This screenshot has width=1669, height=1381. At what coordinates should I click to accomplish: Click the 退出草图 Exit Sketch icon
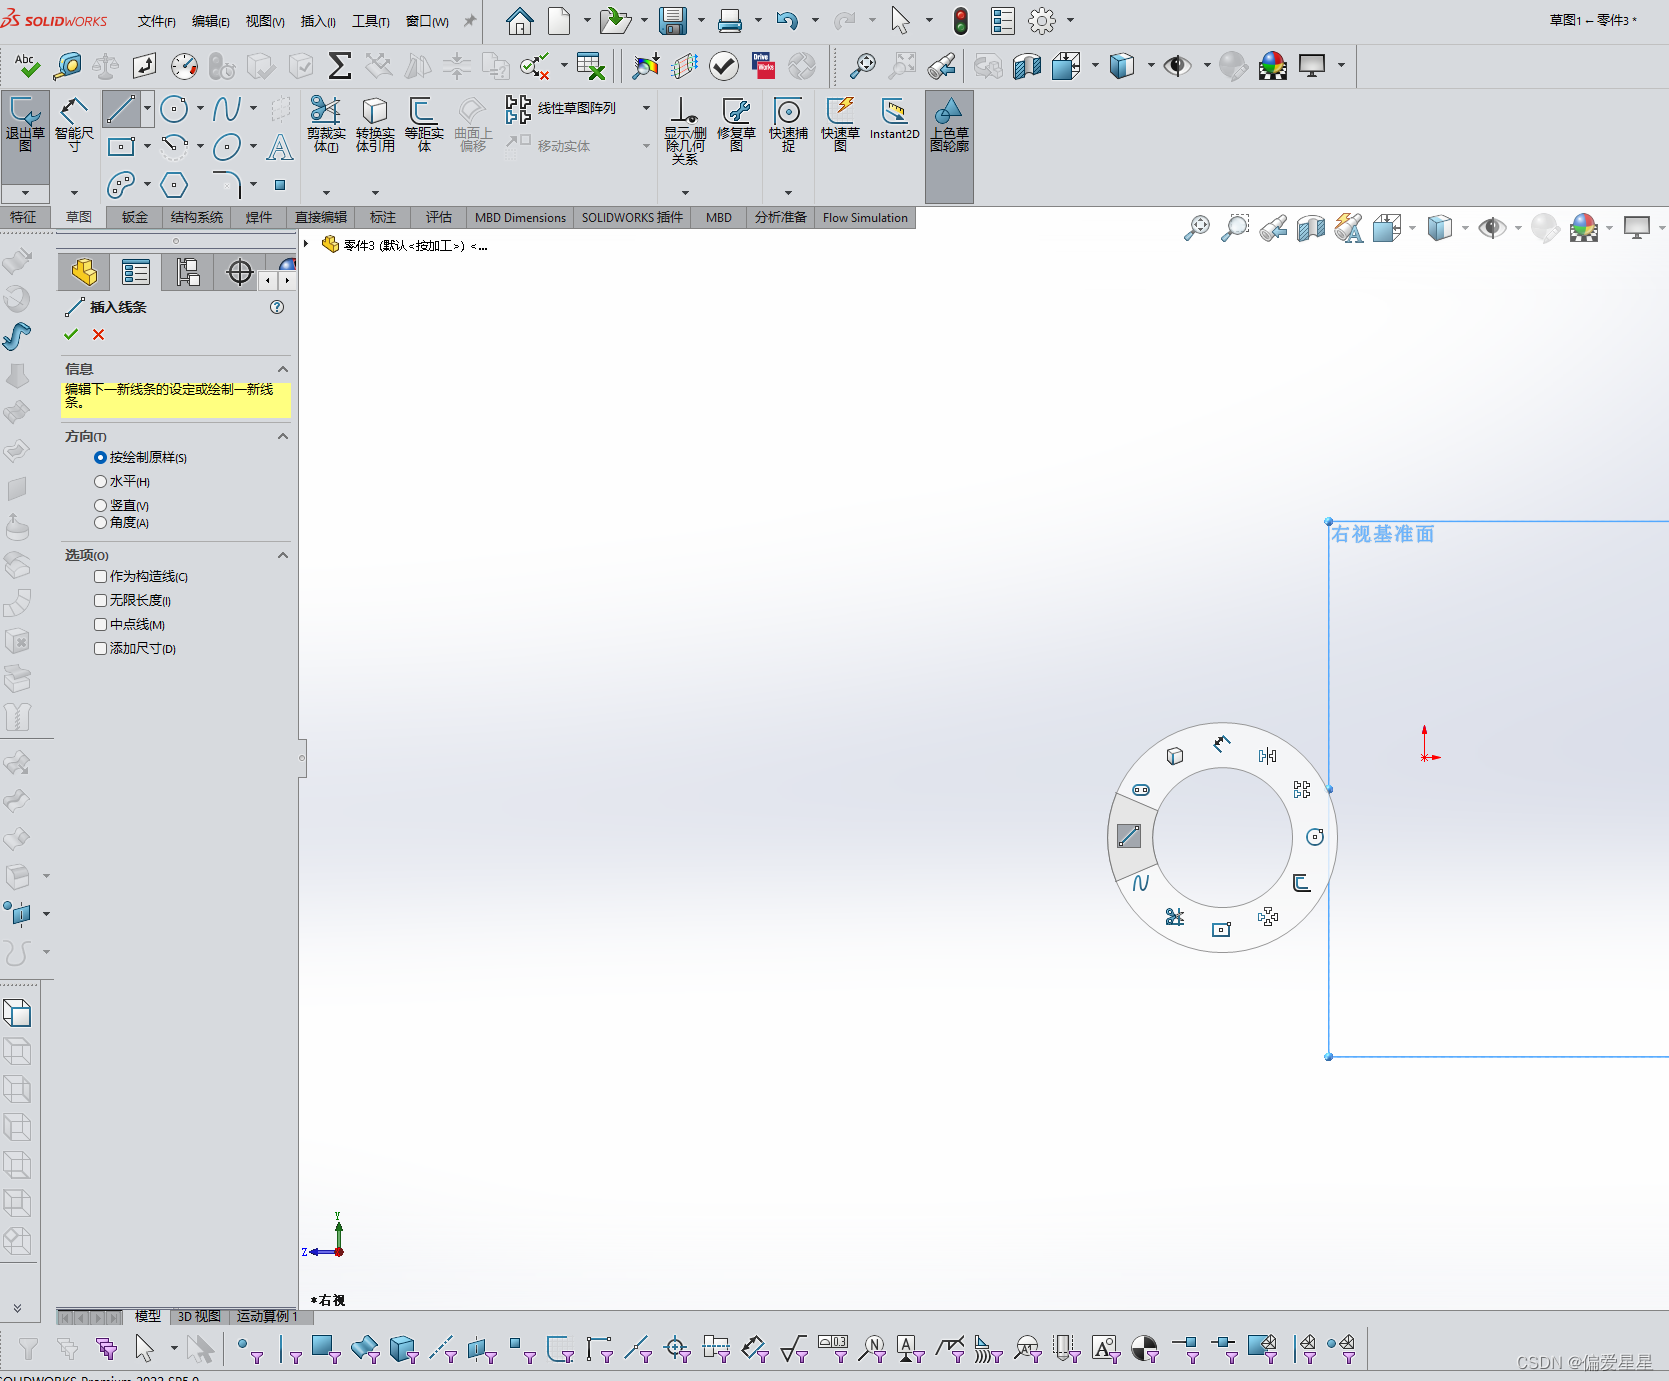tap(25, 130)
